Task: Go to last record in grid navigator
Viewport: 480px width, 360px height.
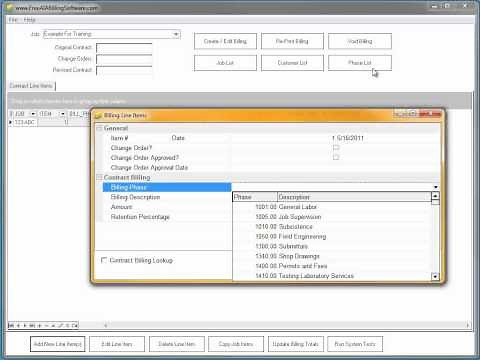Action: coord(32,325)
